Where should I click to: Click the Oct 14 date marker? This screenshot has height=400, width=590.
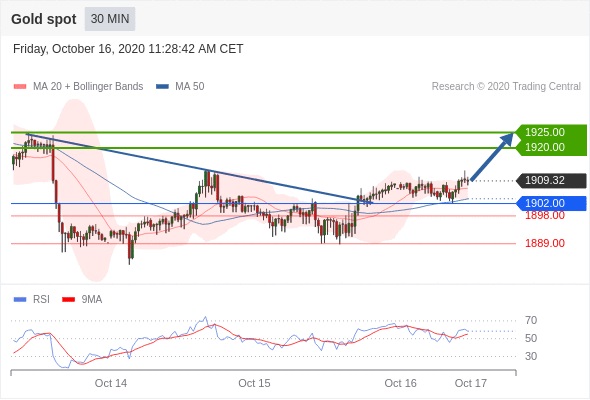[111, 383]
